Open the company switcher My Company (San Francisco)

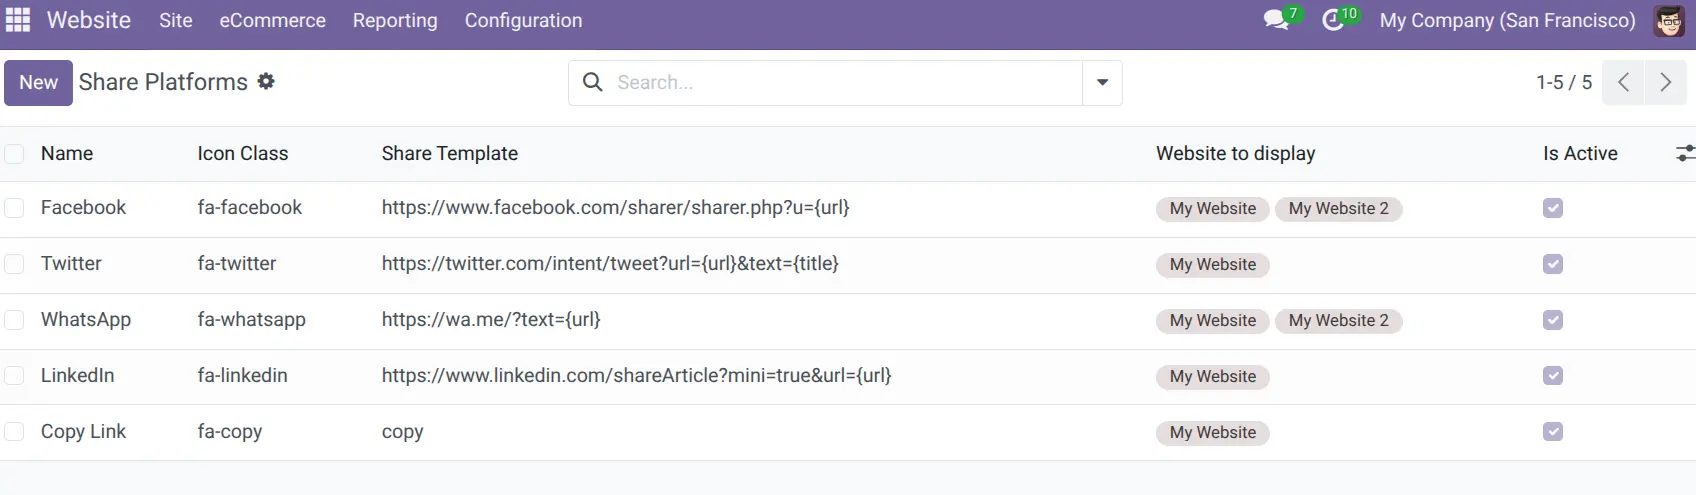1508,20
